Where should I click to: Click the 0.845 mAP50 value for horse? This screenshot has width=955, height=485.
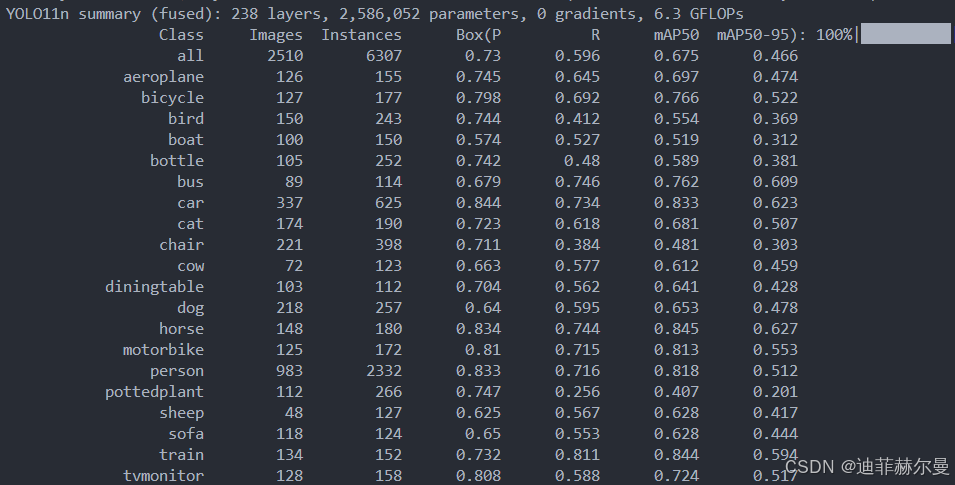point(676,328)
